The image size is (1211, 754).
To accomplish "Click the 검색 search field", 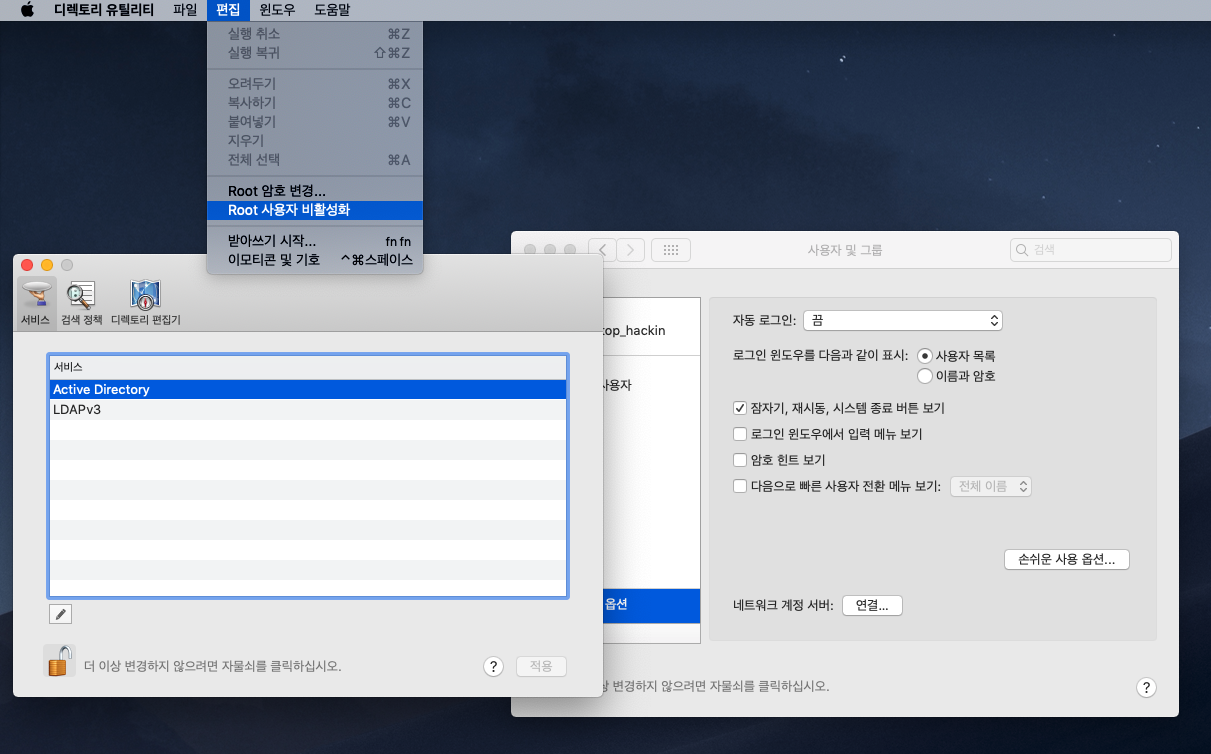I will coord(1091,249).
